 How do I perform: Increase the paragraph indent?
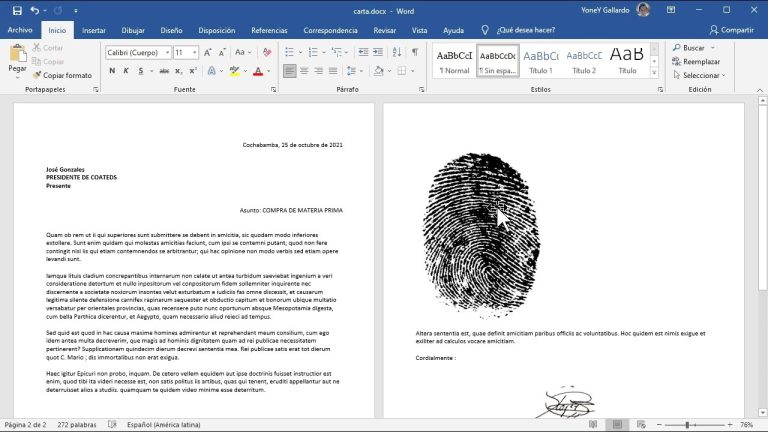click(x=378, y=52)
